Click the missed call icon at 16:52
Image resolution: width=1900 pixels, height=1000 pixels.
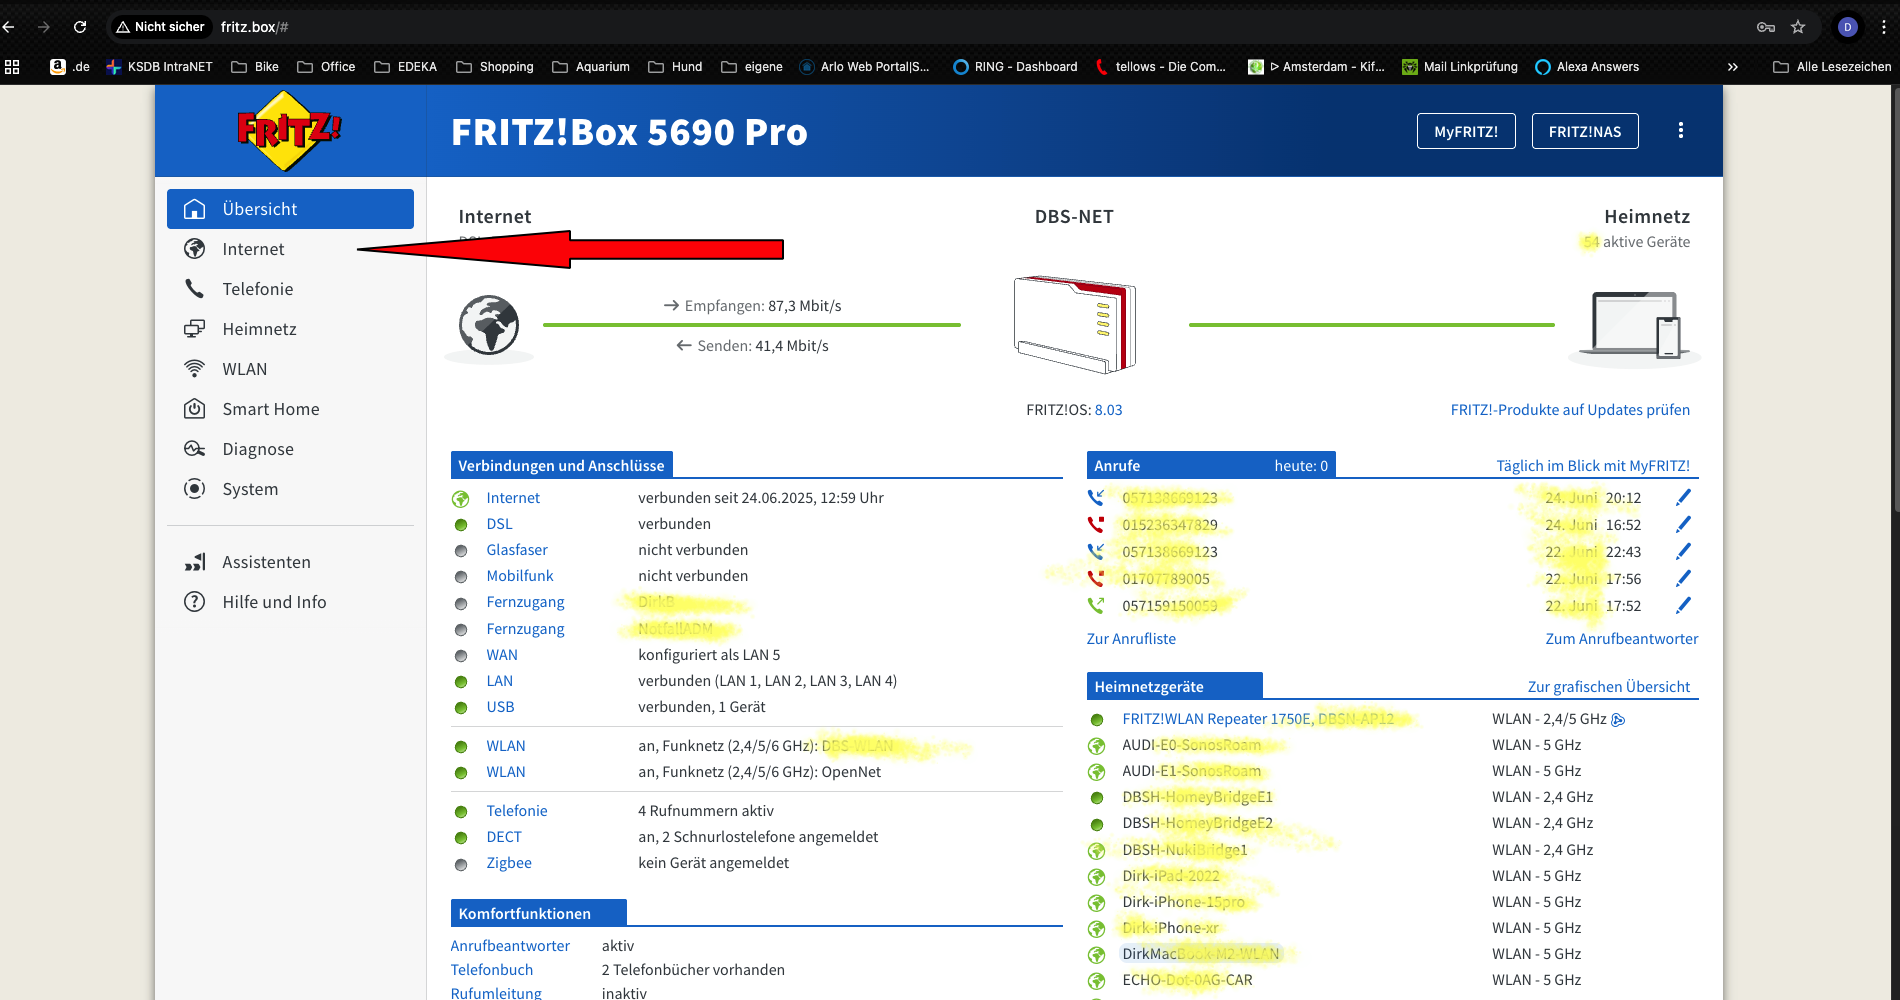coord(1096,524)
